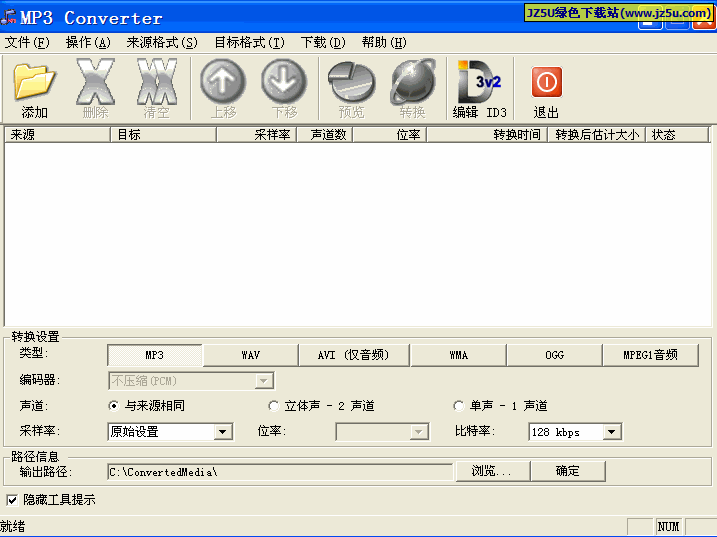Click the 预览 preview toolbar icon
This screenshot has height=537, width=717.
351,82
